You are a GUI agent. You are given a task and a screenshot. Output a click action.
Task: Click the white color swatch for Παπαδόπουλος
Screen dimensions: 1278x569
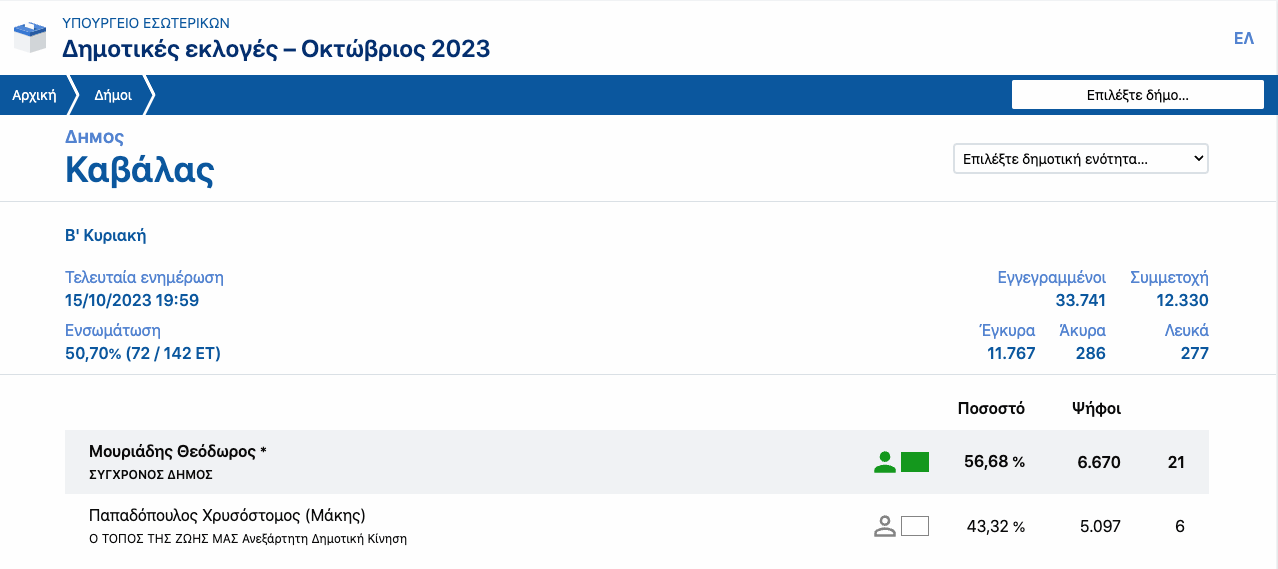pos(915,526)
